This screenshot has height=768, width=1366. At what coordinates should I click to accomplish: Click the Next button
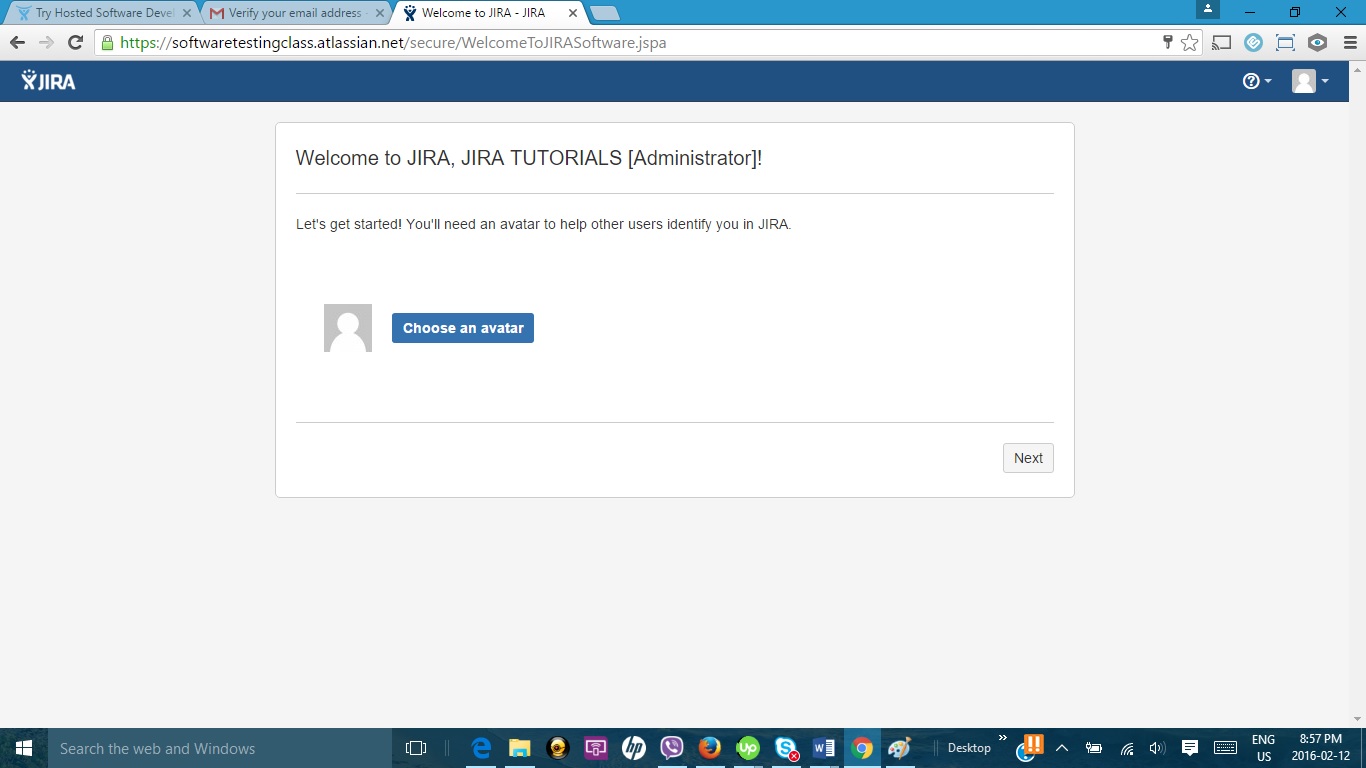(1028, 458)
